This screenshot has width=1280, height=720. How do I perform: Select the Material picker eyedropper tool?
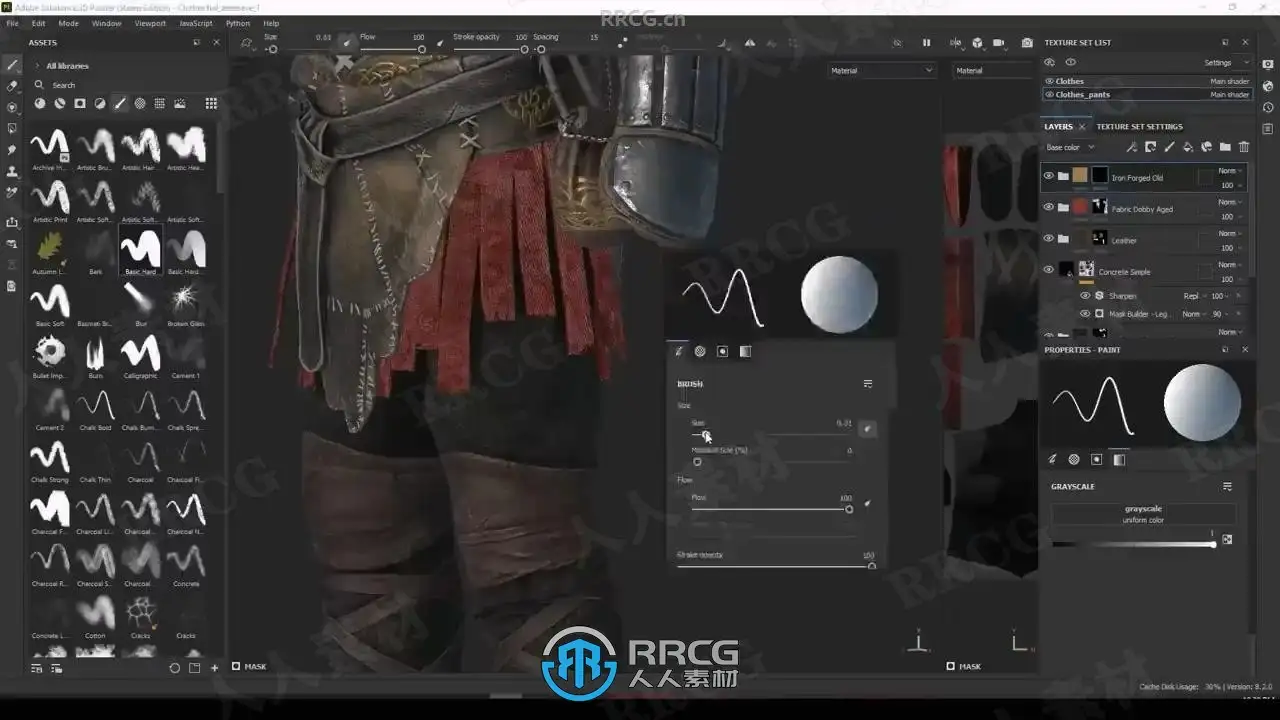tap(13, 192)
